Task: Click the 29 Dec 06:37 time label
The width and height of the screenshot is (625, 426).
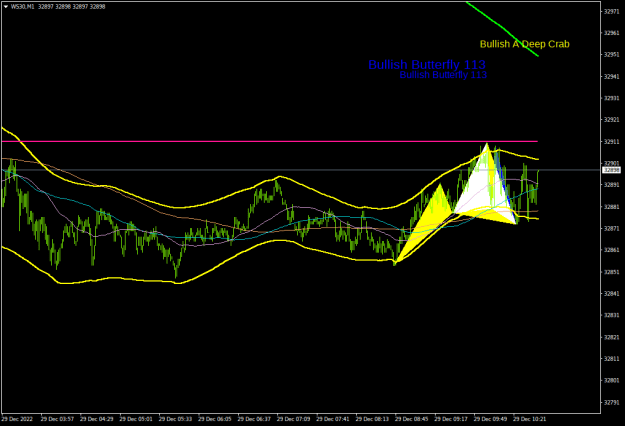Action: click(x=254, y=419)
